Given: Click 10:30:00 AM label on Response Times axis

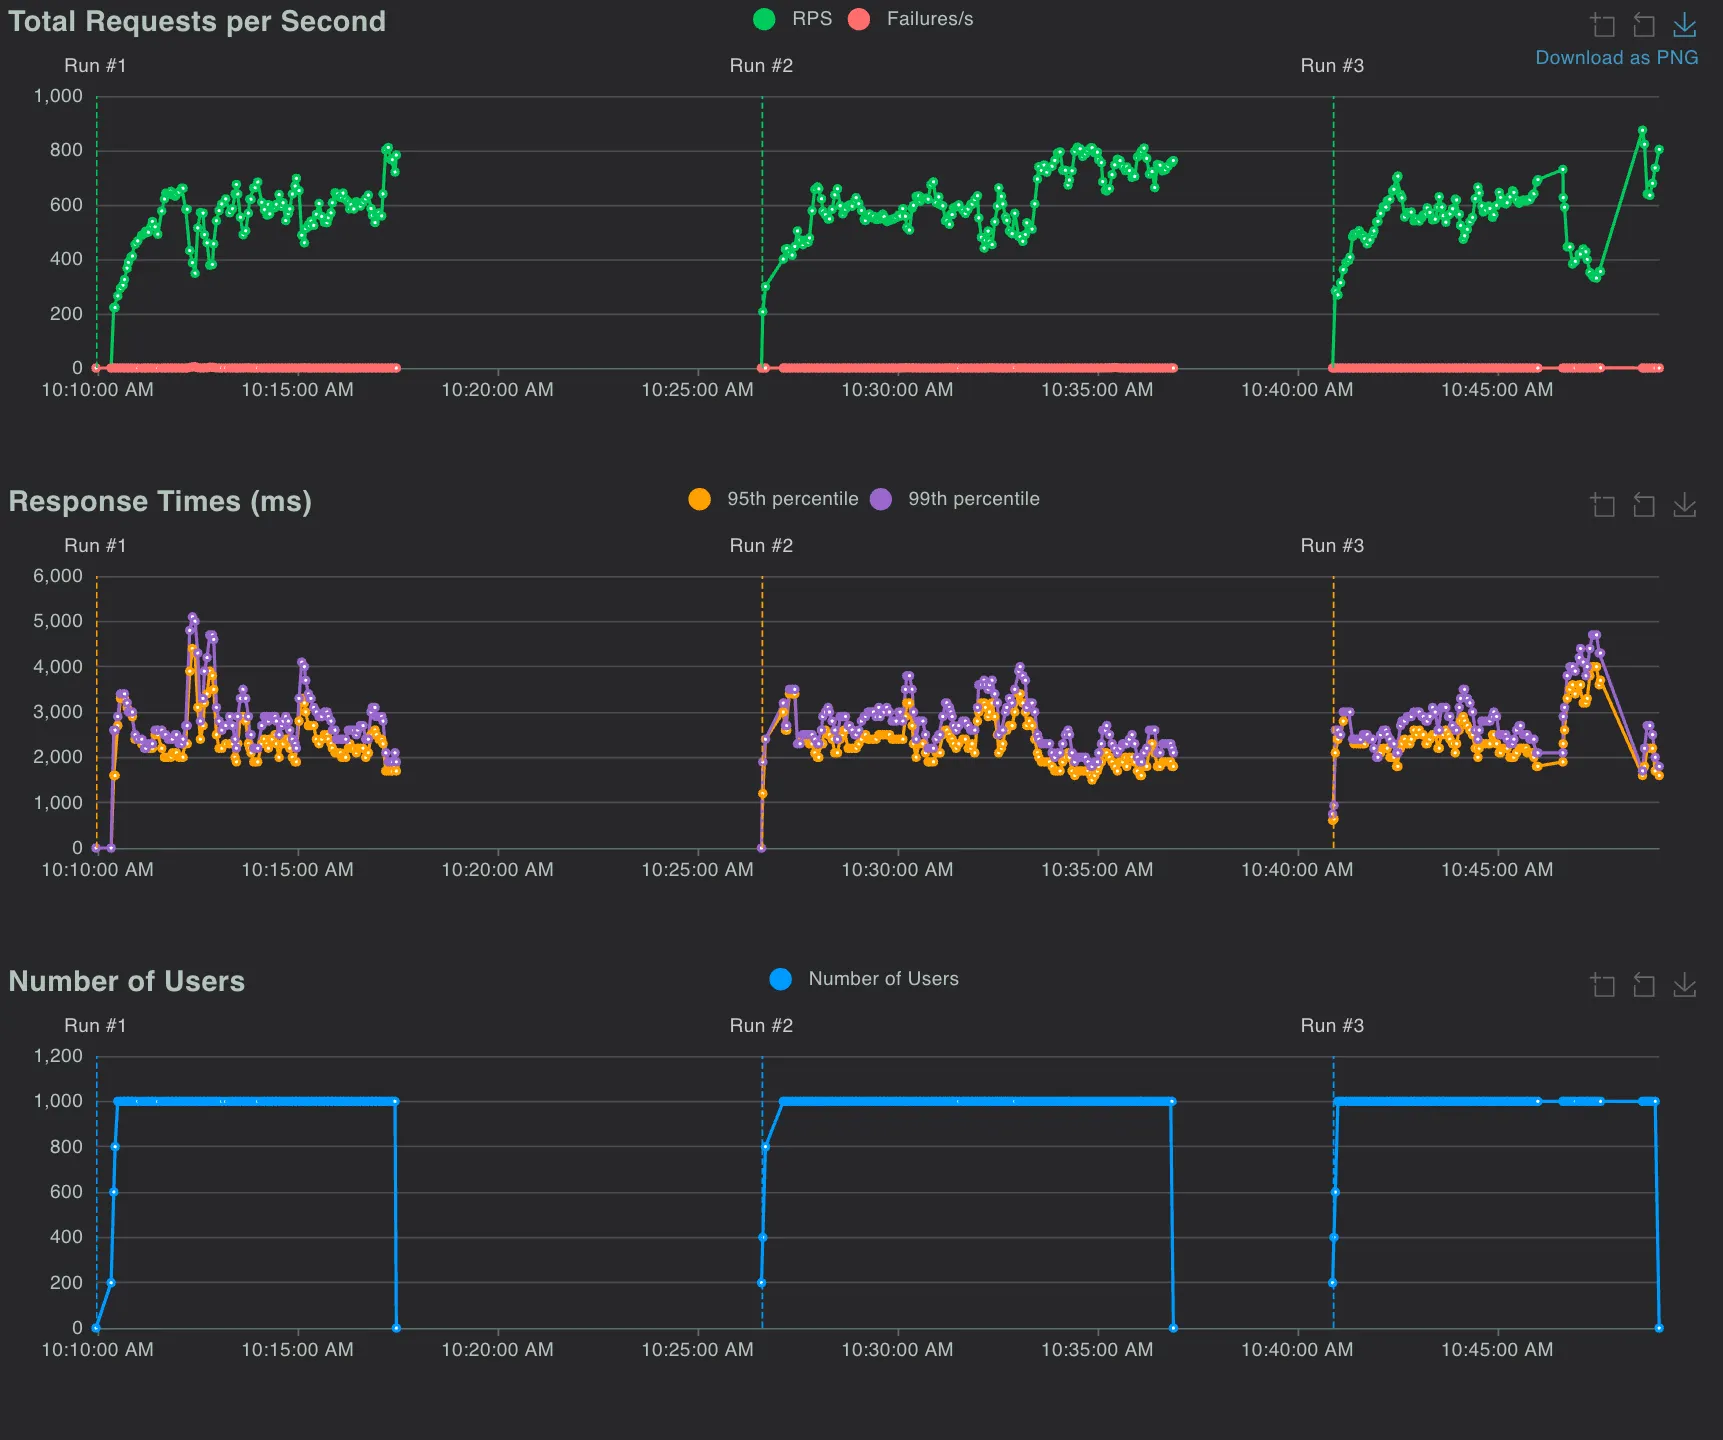Looking at the screenshot, I should click(x=897, y=870).
